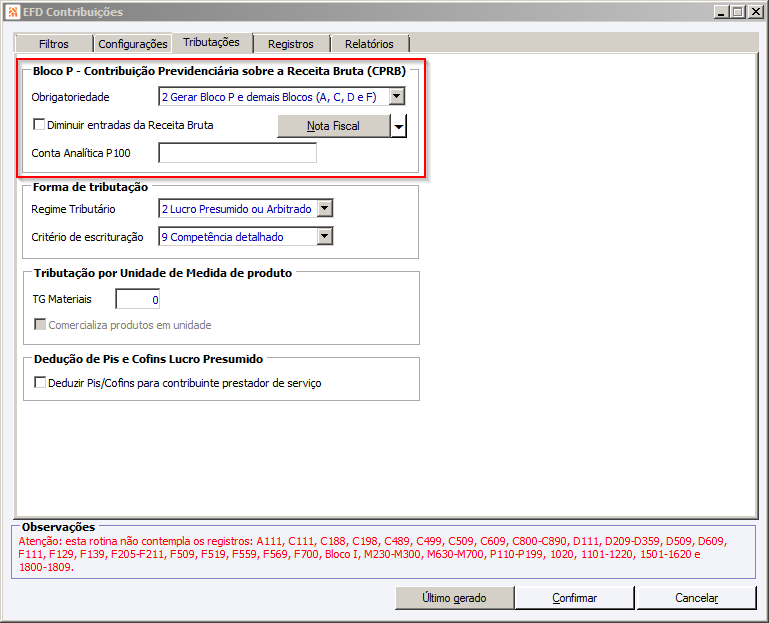Click the Forma de tributação group title
The image size is (769, 623).
click(x=90, y=187)
